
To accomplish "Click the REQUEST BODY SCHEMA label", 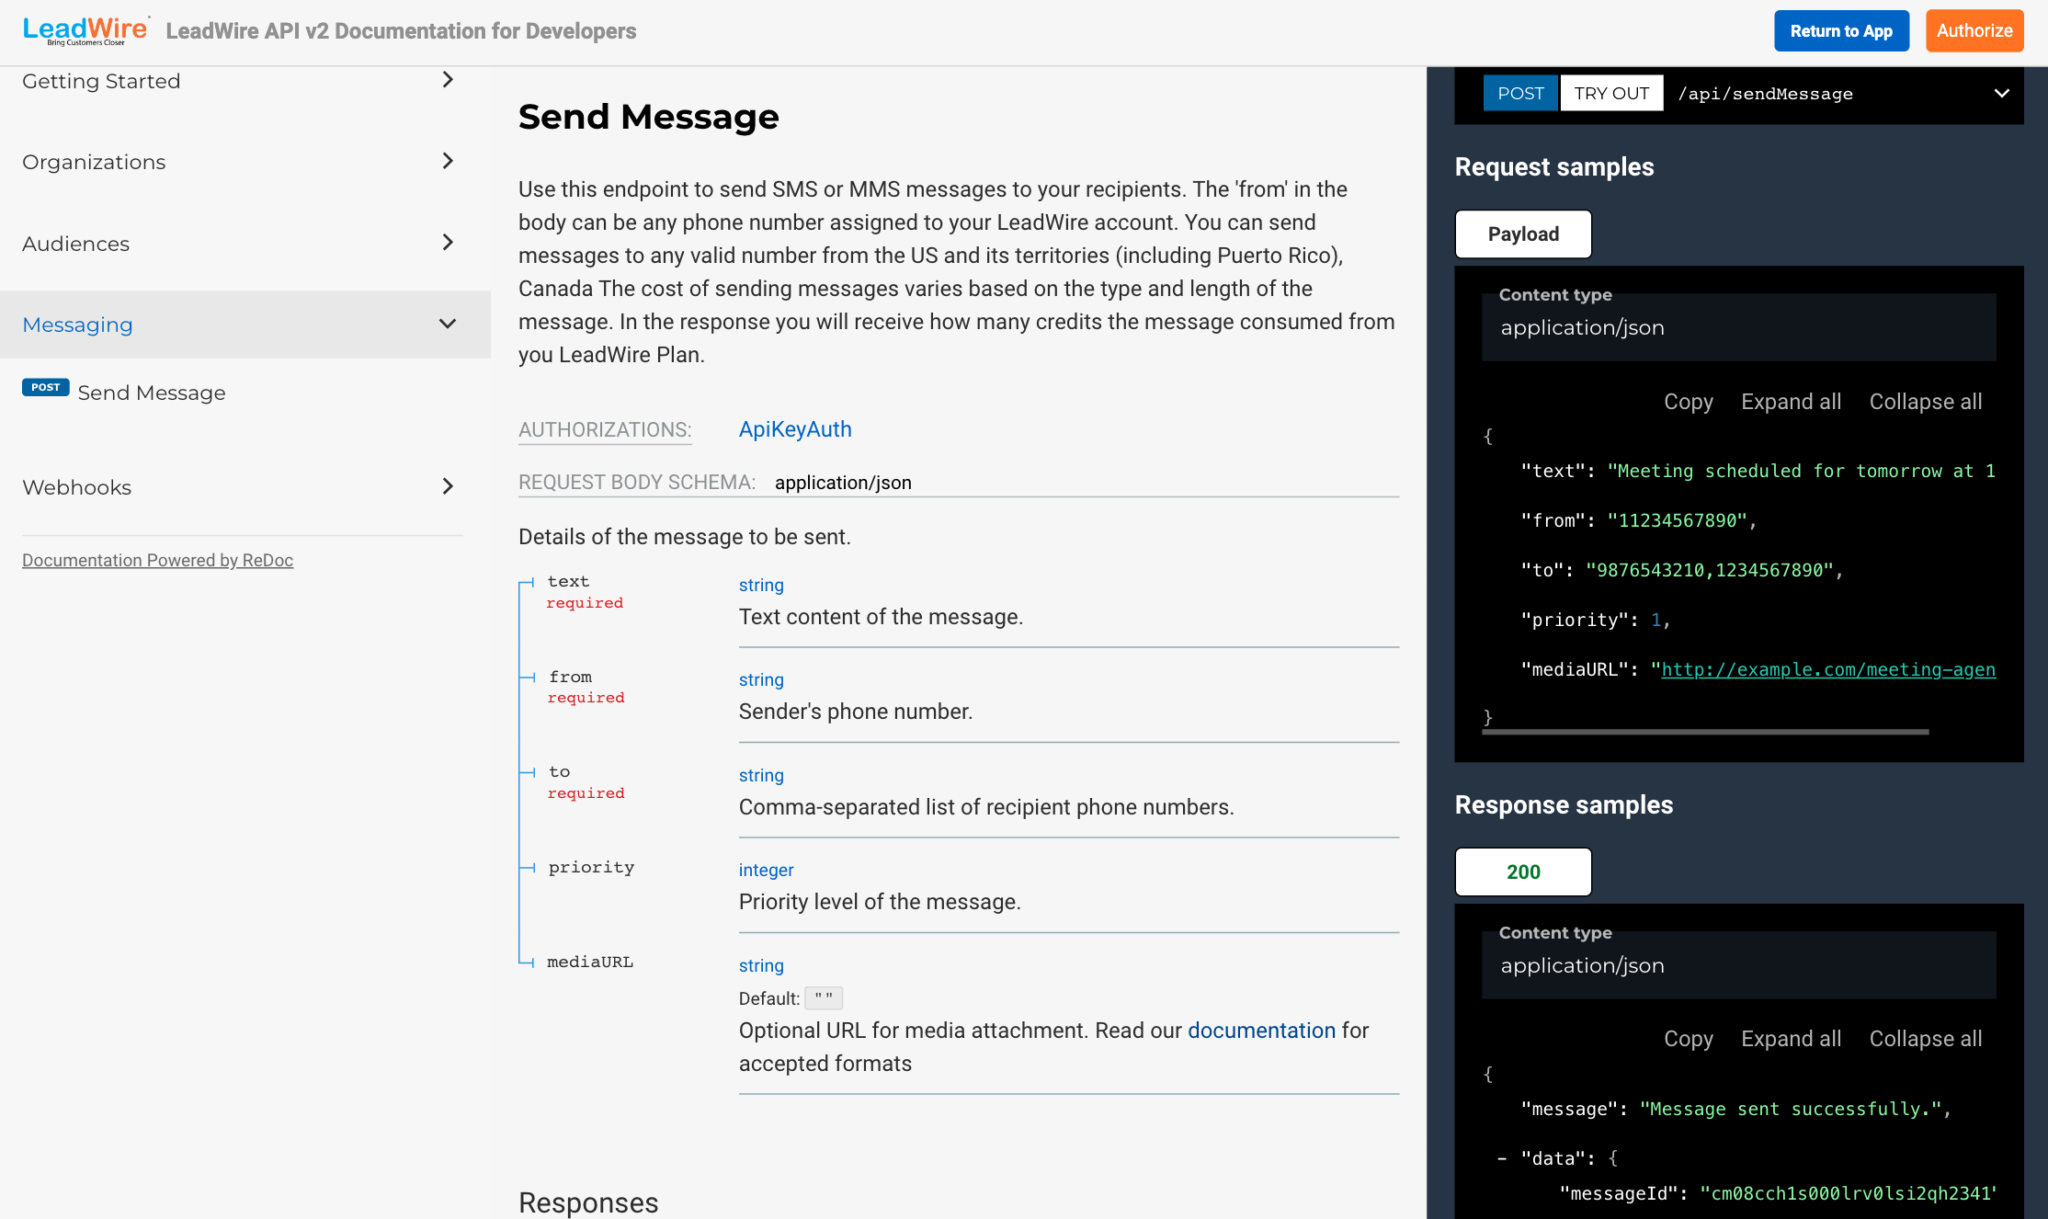I will (636, 482).
